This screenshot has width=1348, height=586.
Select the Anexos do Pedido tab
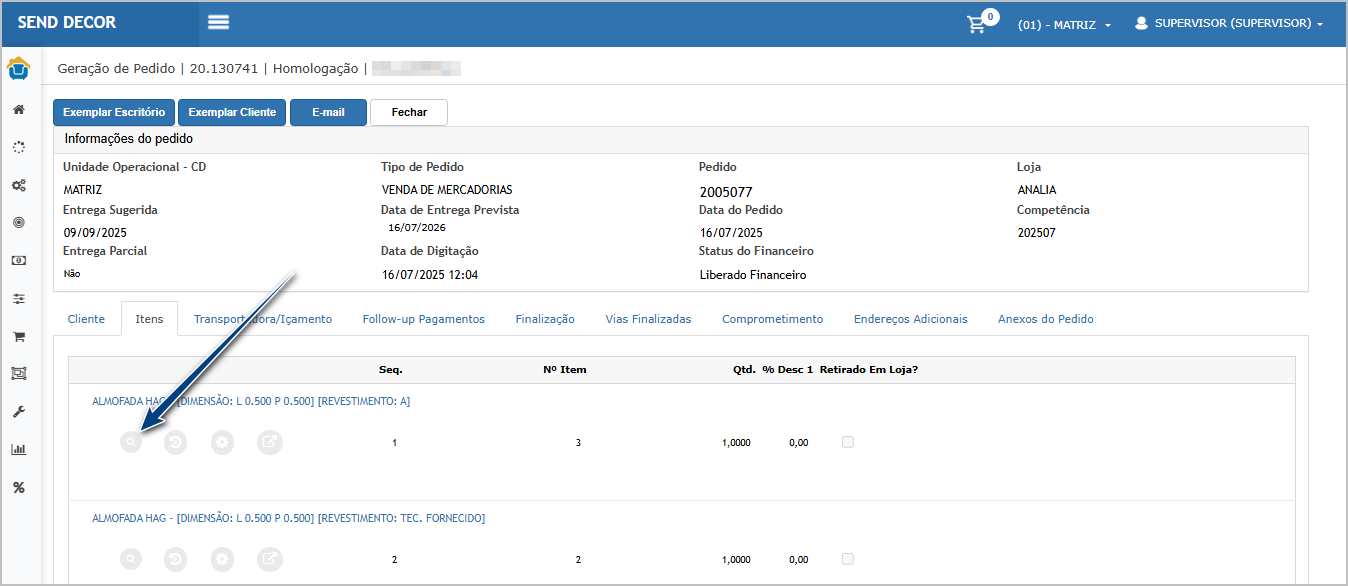(x=1045, y=319)
